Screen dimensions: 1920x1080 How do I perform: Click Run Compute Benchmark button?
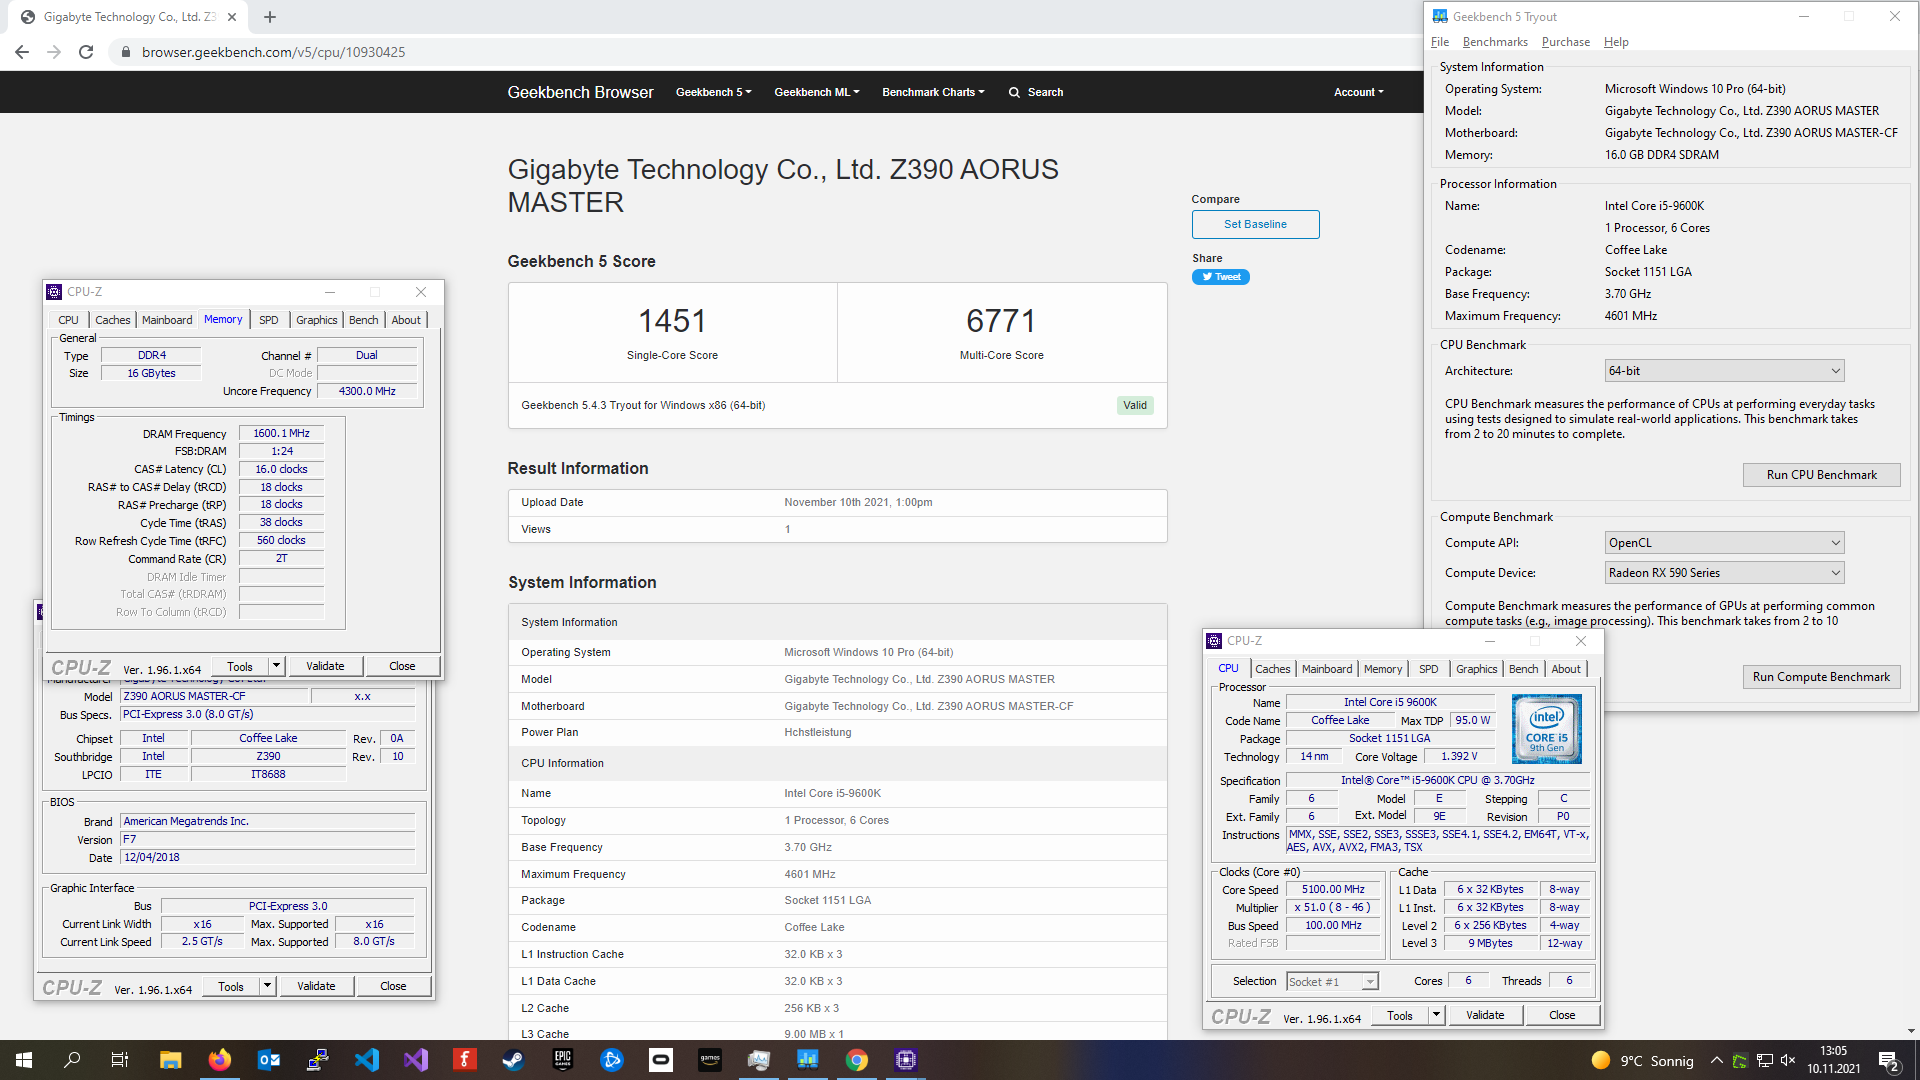(x=1821, y=677)
